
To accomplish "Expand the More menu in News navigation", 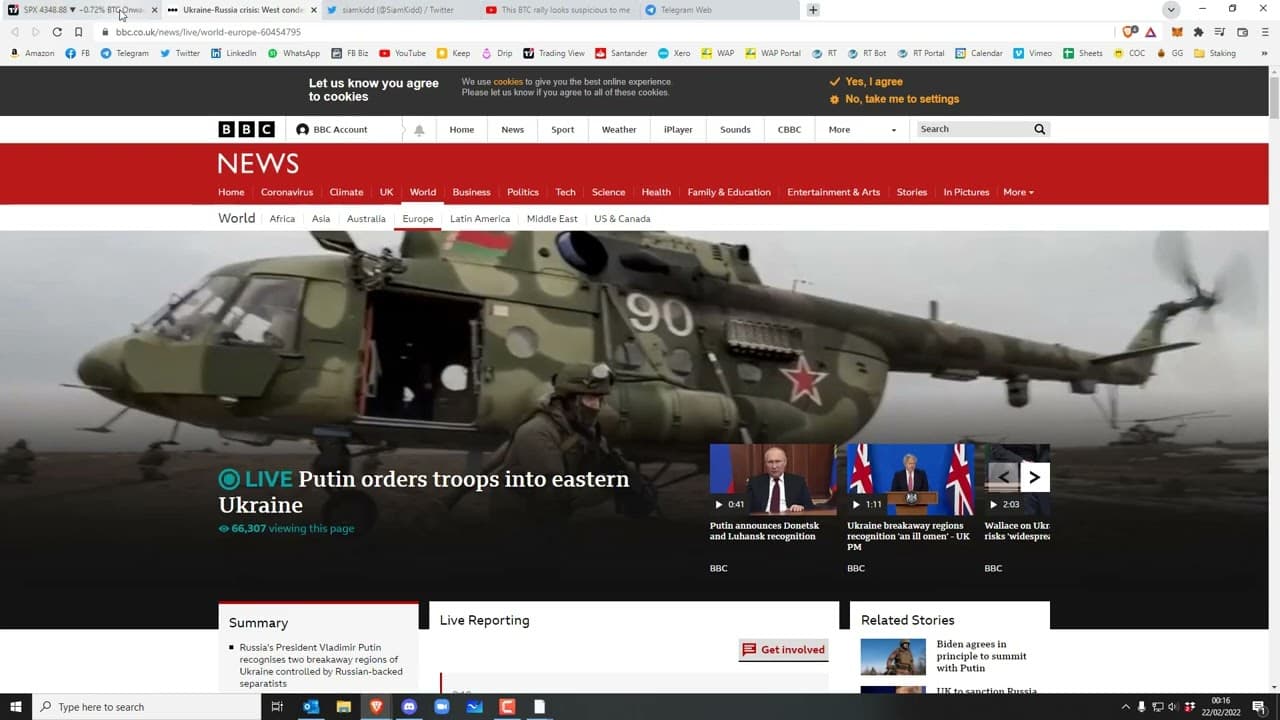I will pos(1018,192).
